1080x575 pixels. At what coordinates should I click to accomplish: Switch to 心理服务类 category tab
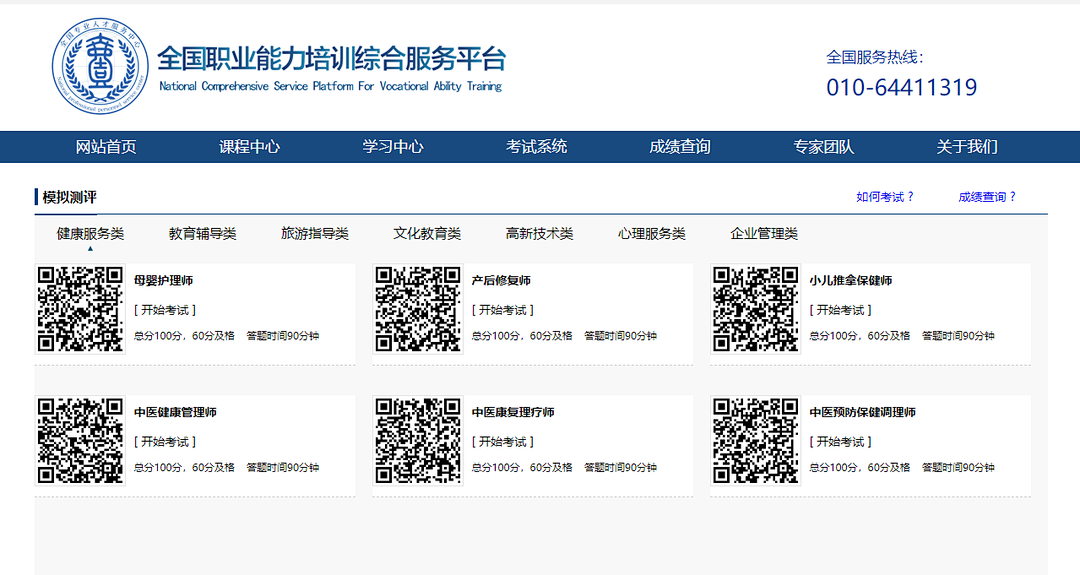click(652, 233)
